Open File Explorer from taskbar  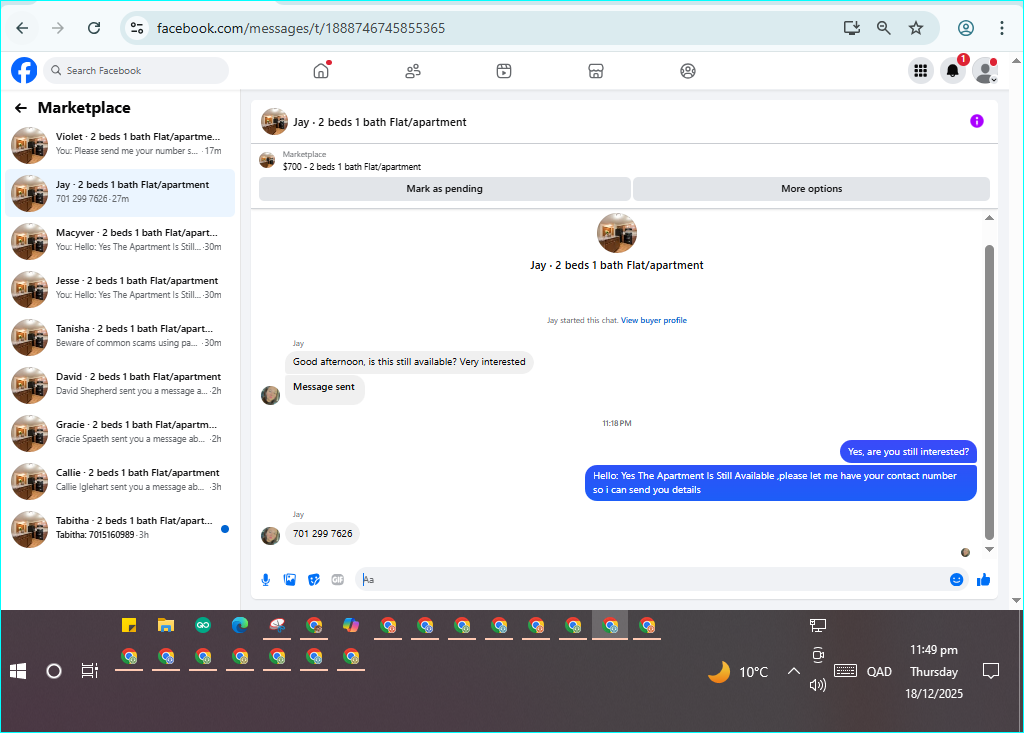(x=166, y=626)
